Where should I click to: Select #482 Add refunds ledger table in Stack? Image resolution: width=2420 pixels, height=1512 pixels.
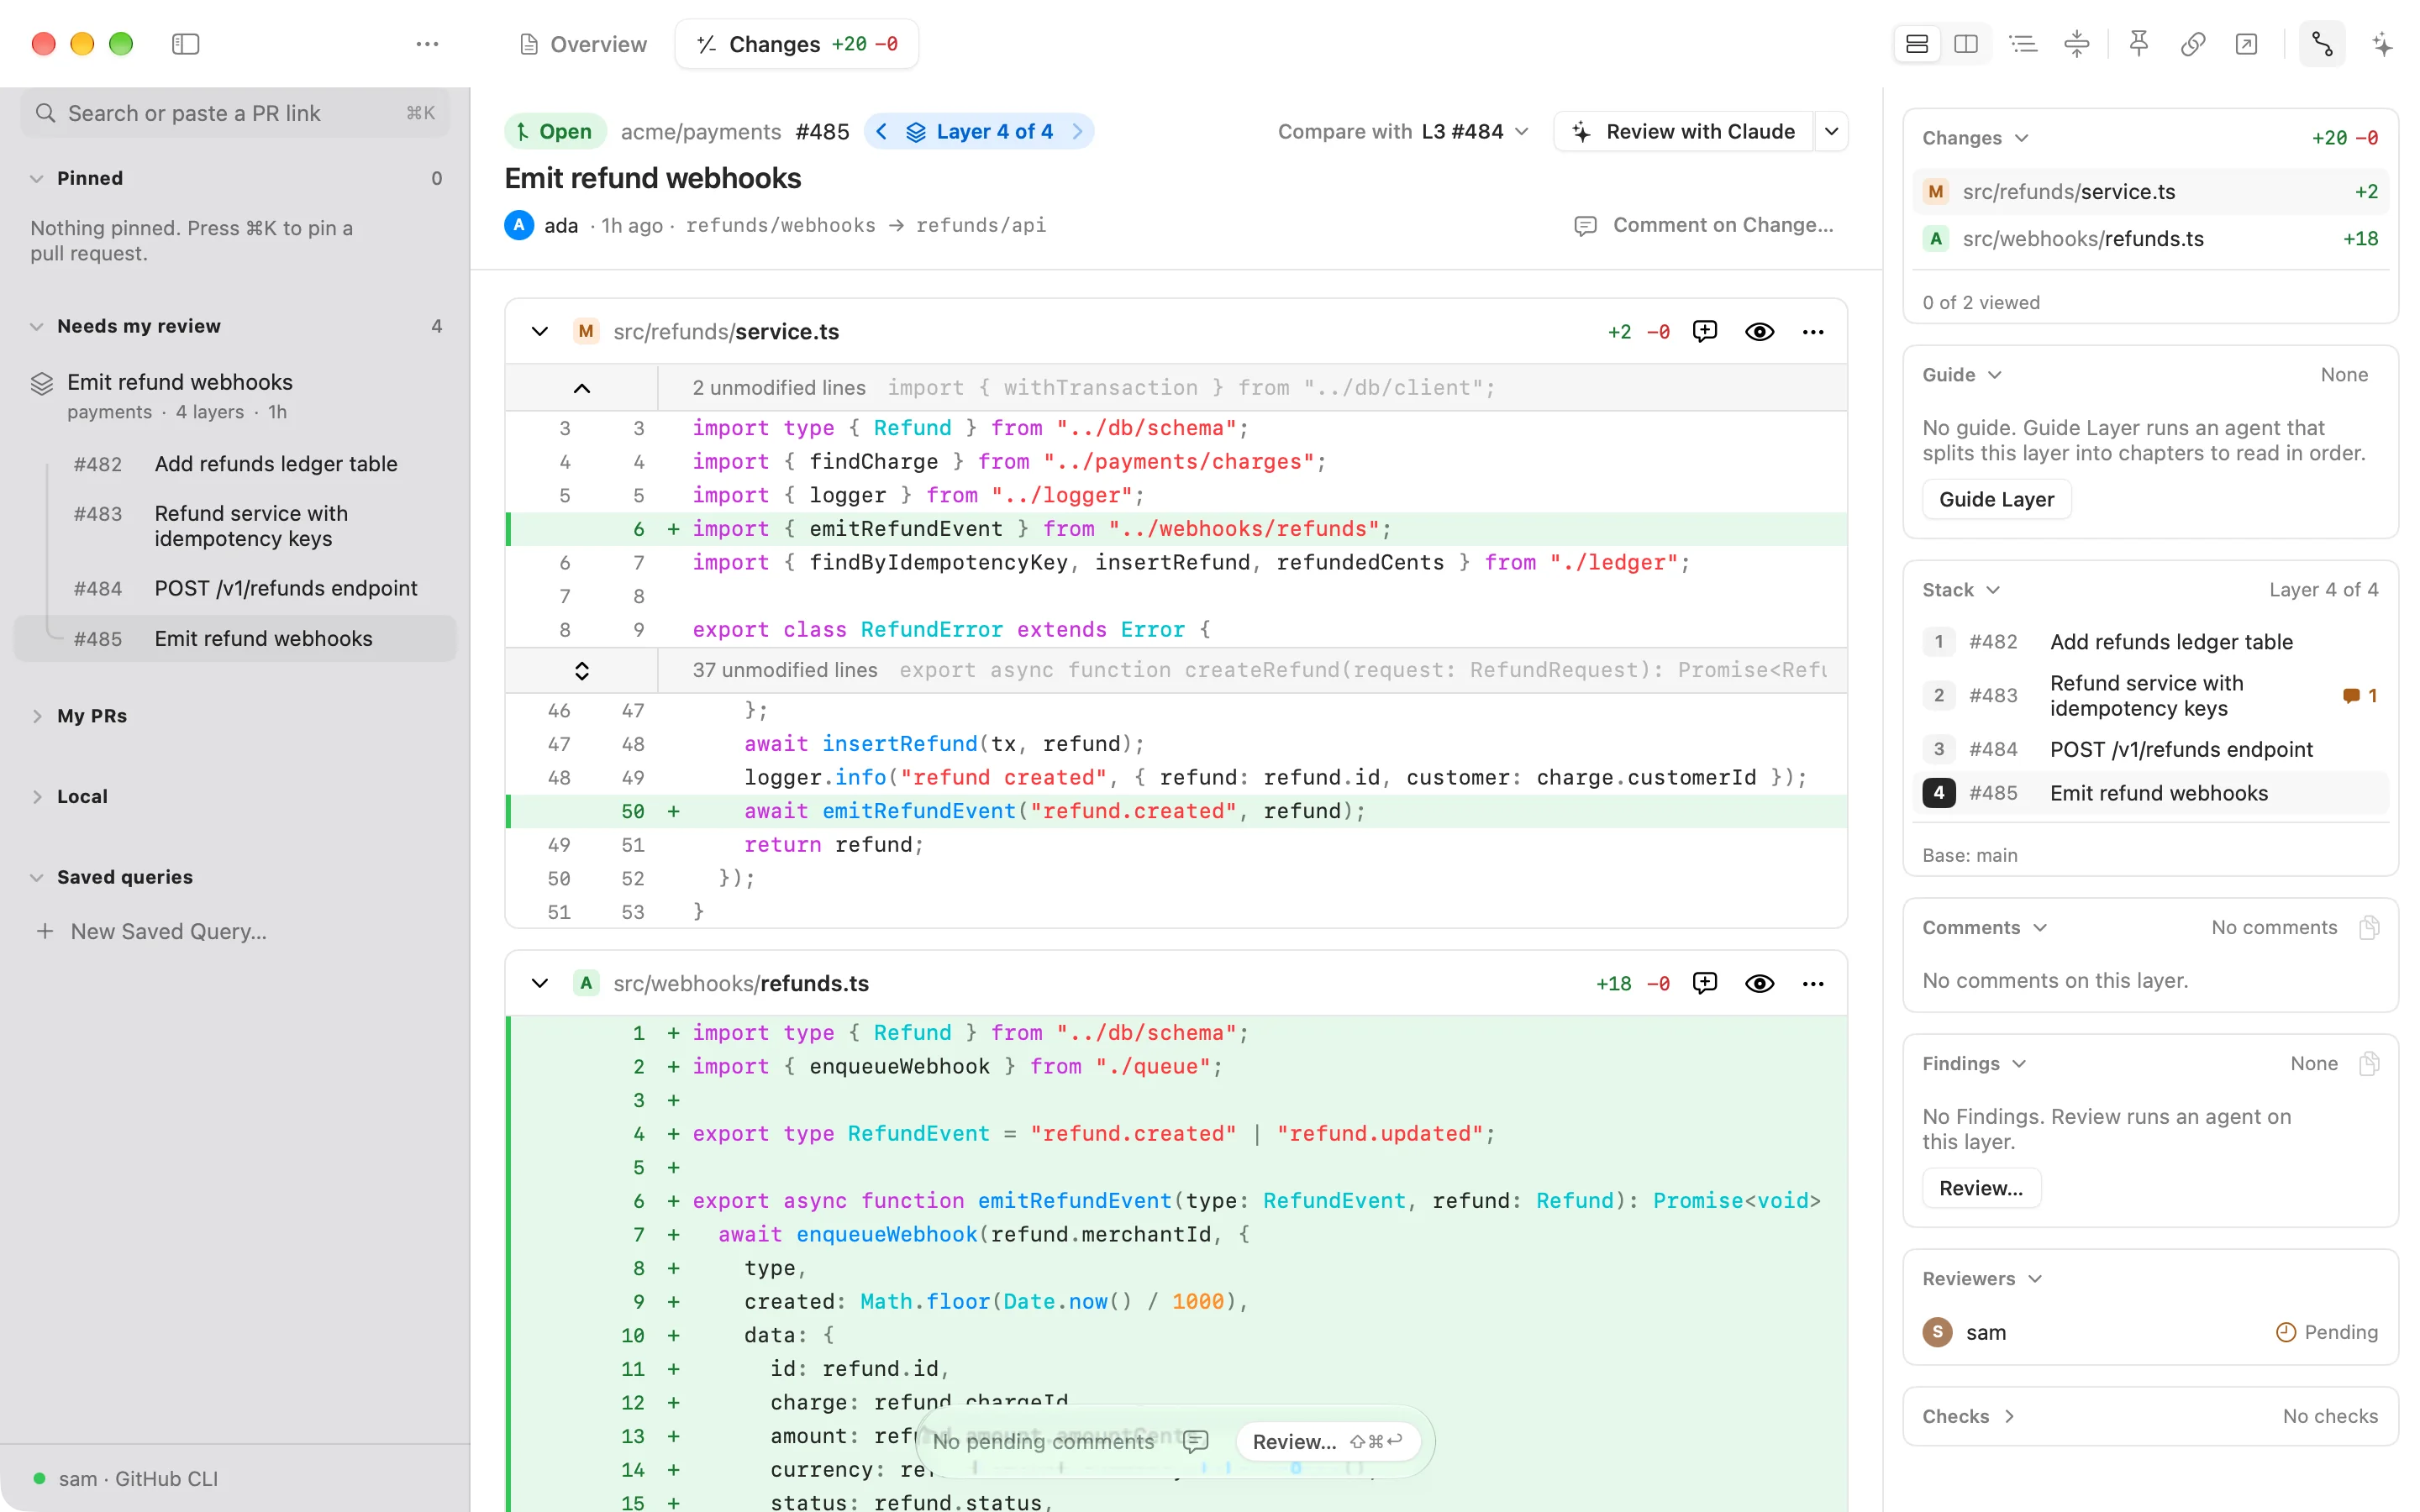[x=2150, y=642]
